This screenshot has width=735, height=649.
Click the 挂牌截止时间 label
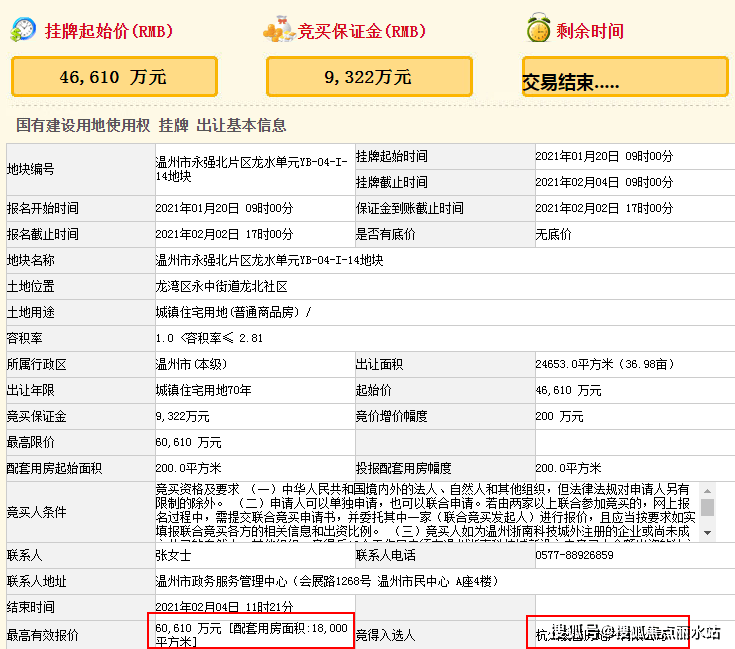pos(391,182)
